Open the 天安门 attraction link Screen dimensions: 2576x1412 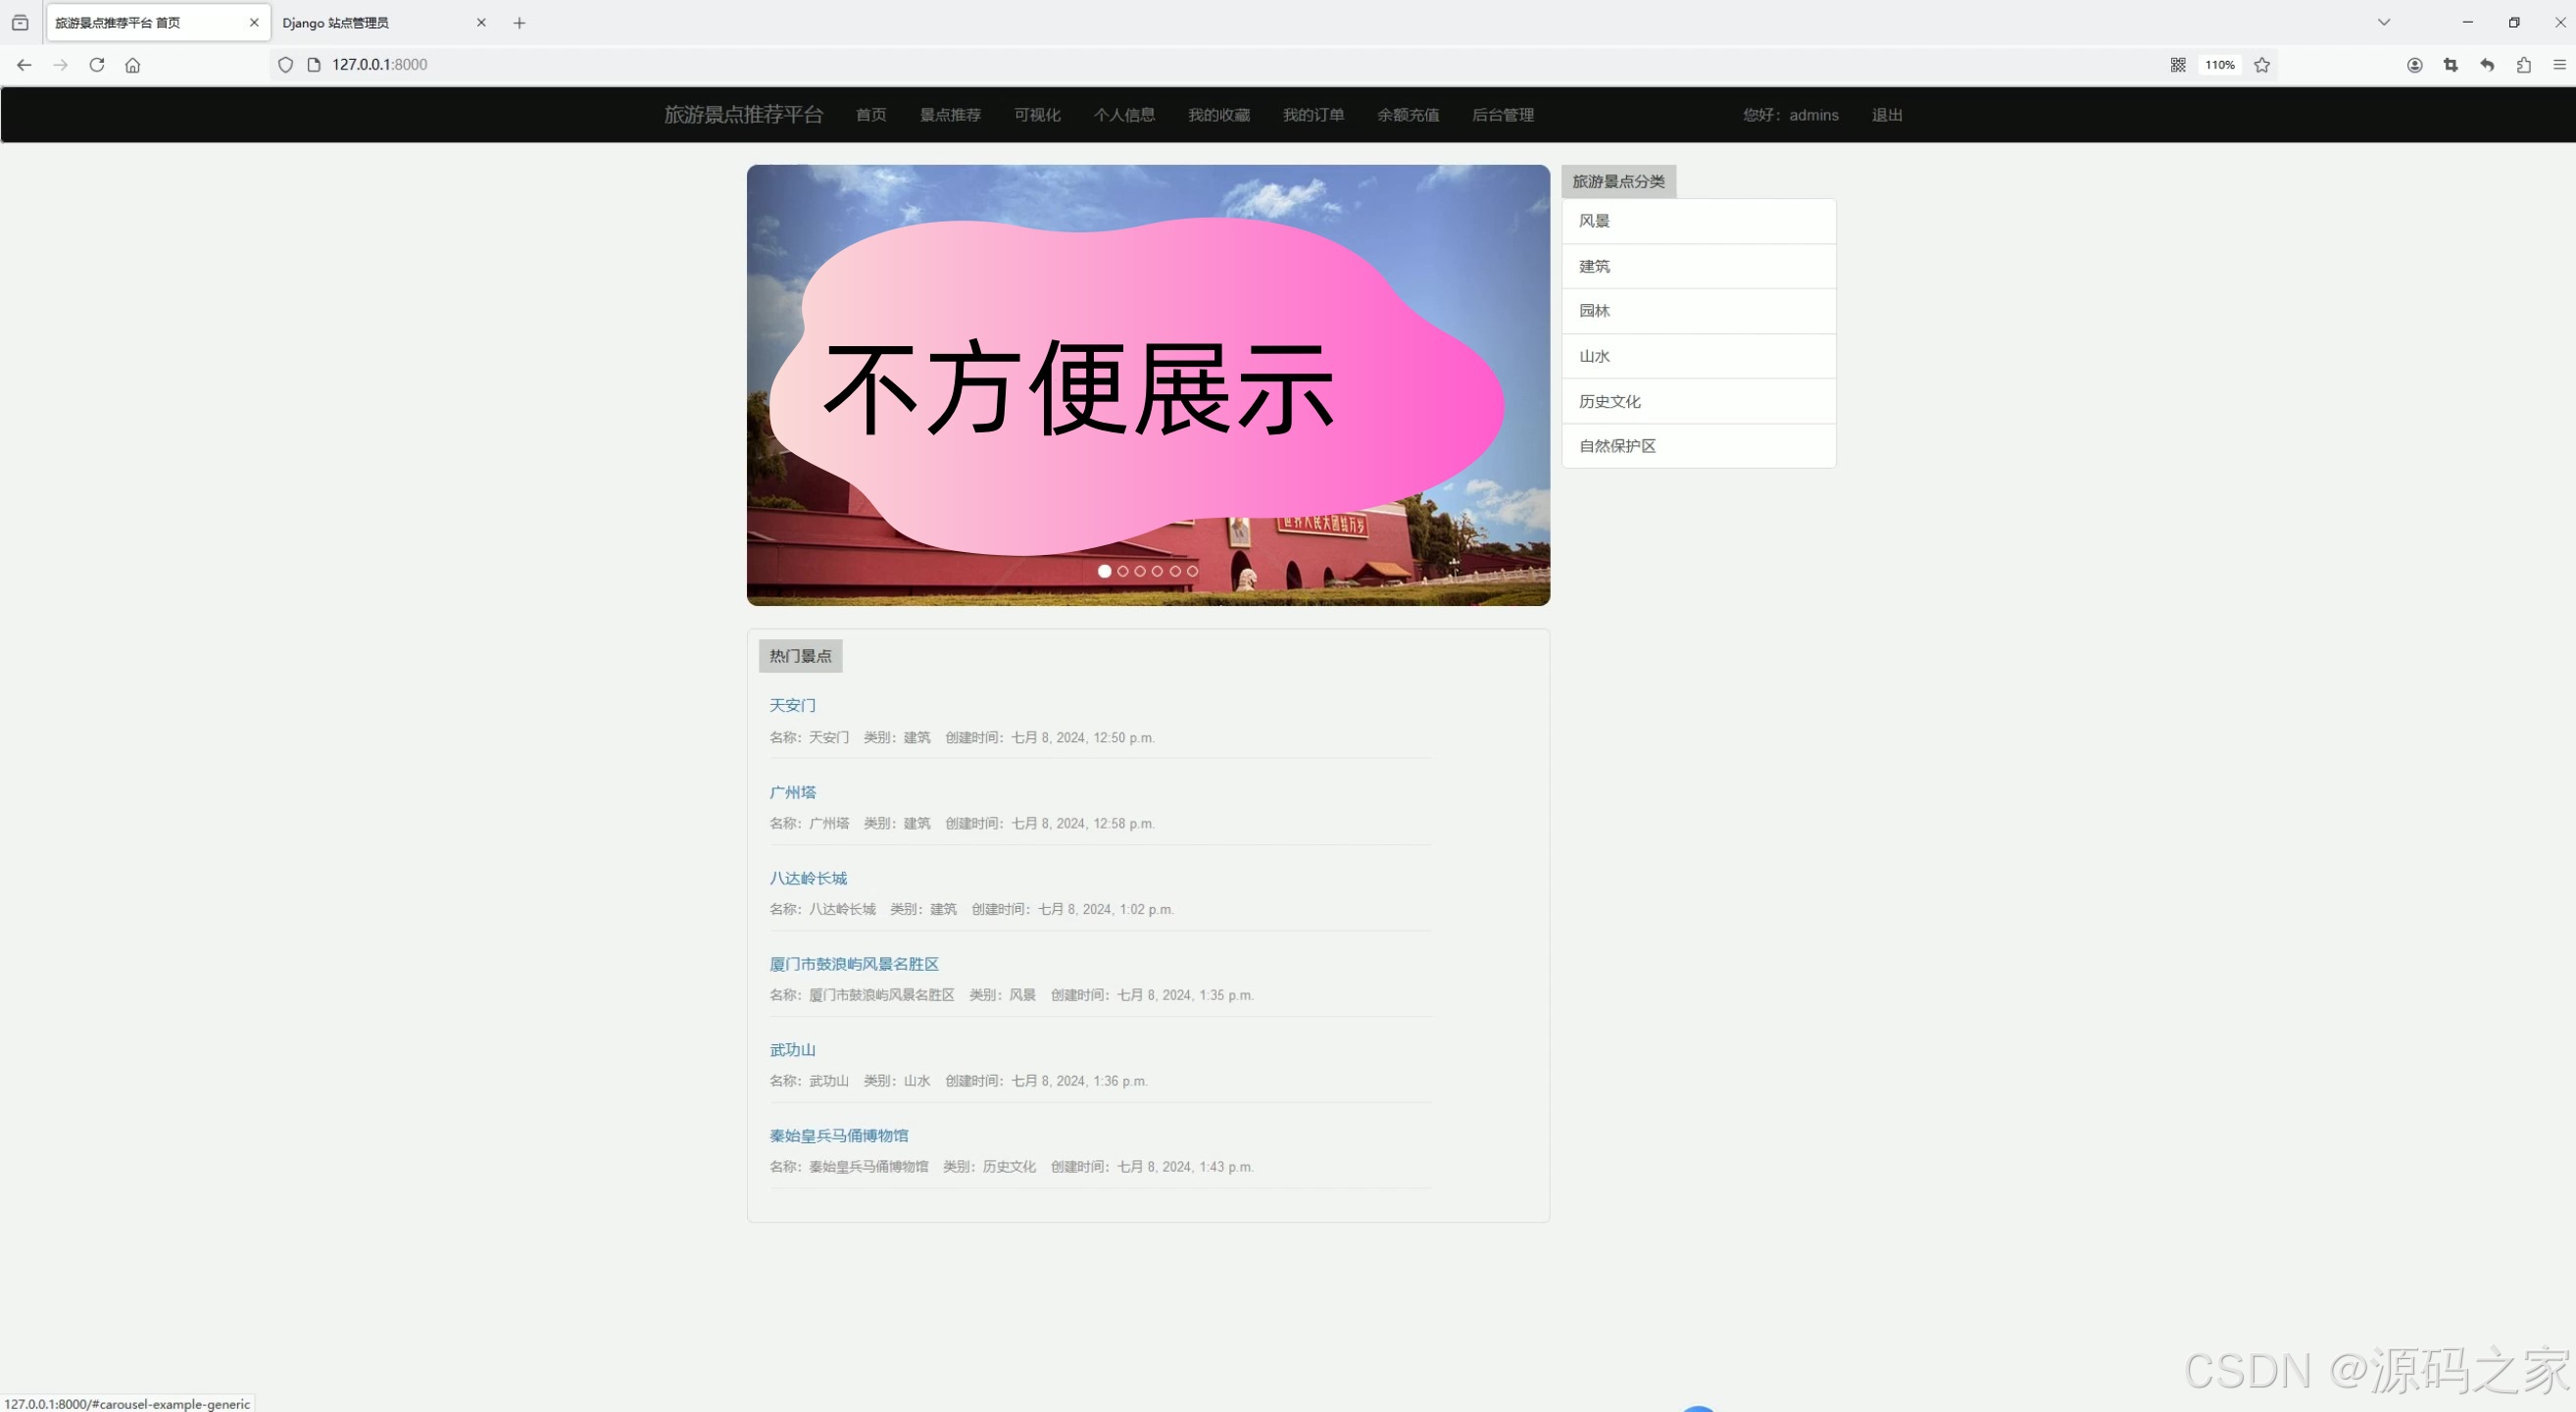[792, 705]
